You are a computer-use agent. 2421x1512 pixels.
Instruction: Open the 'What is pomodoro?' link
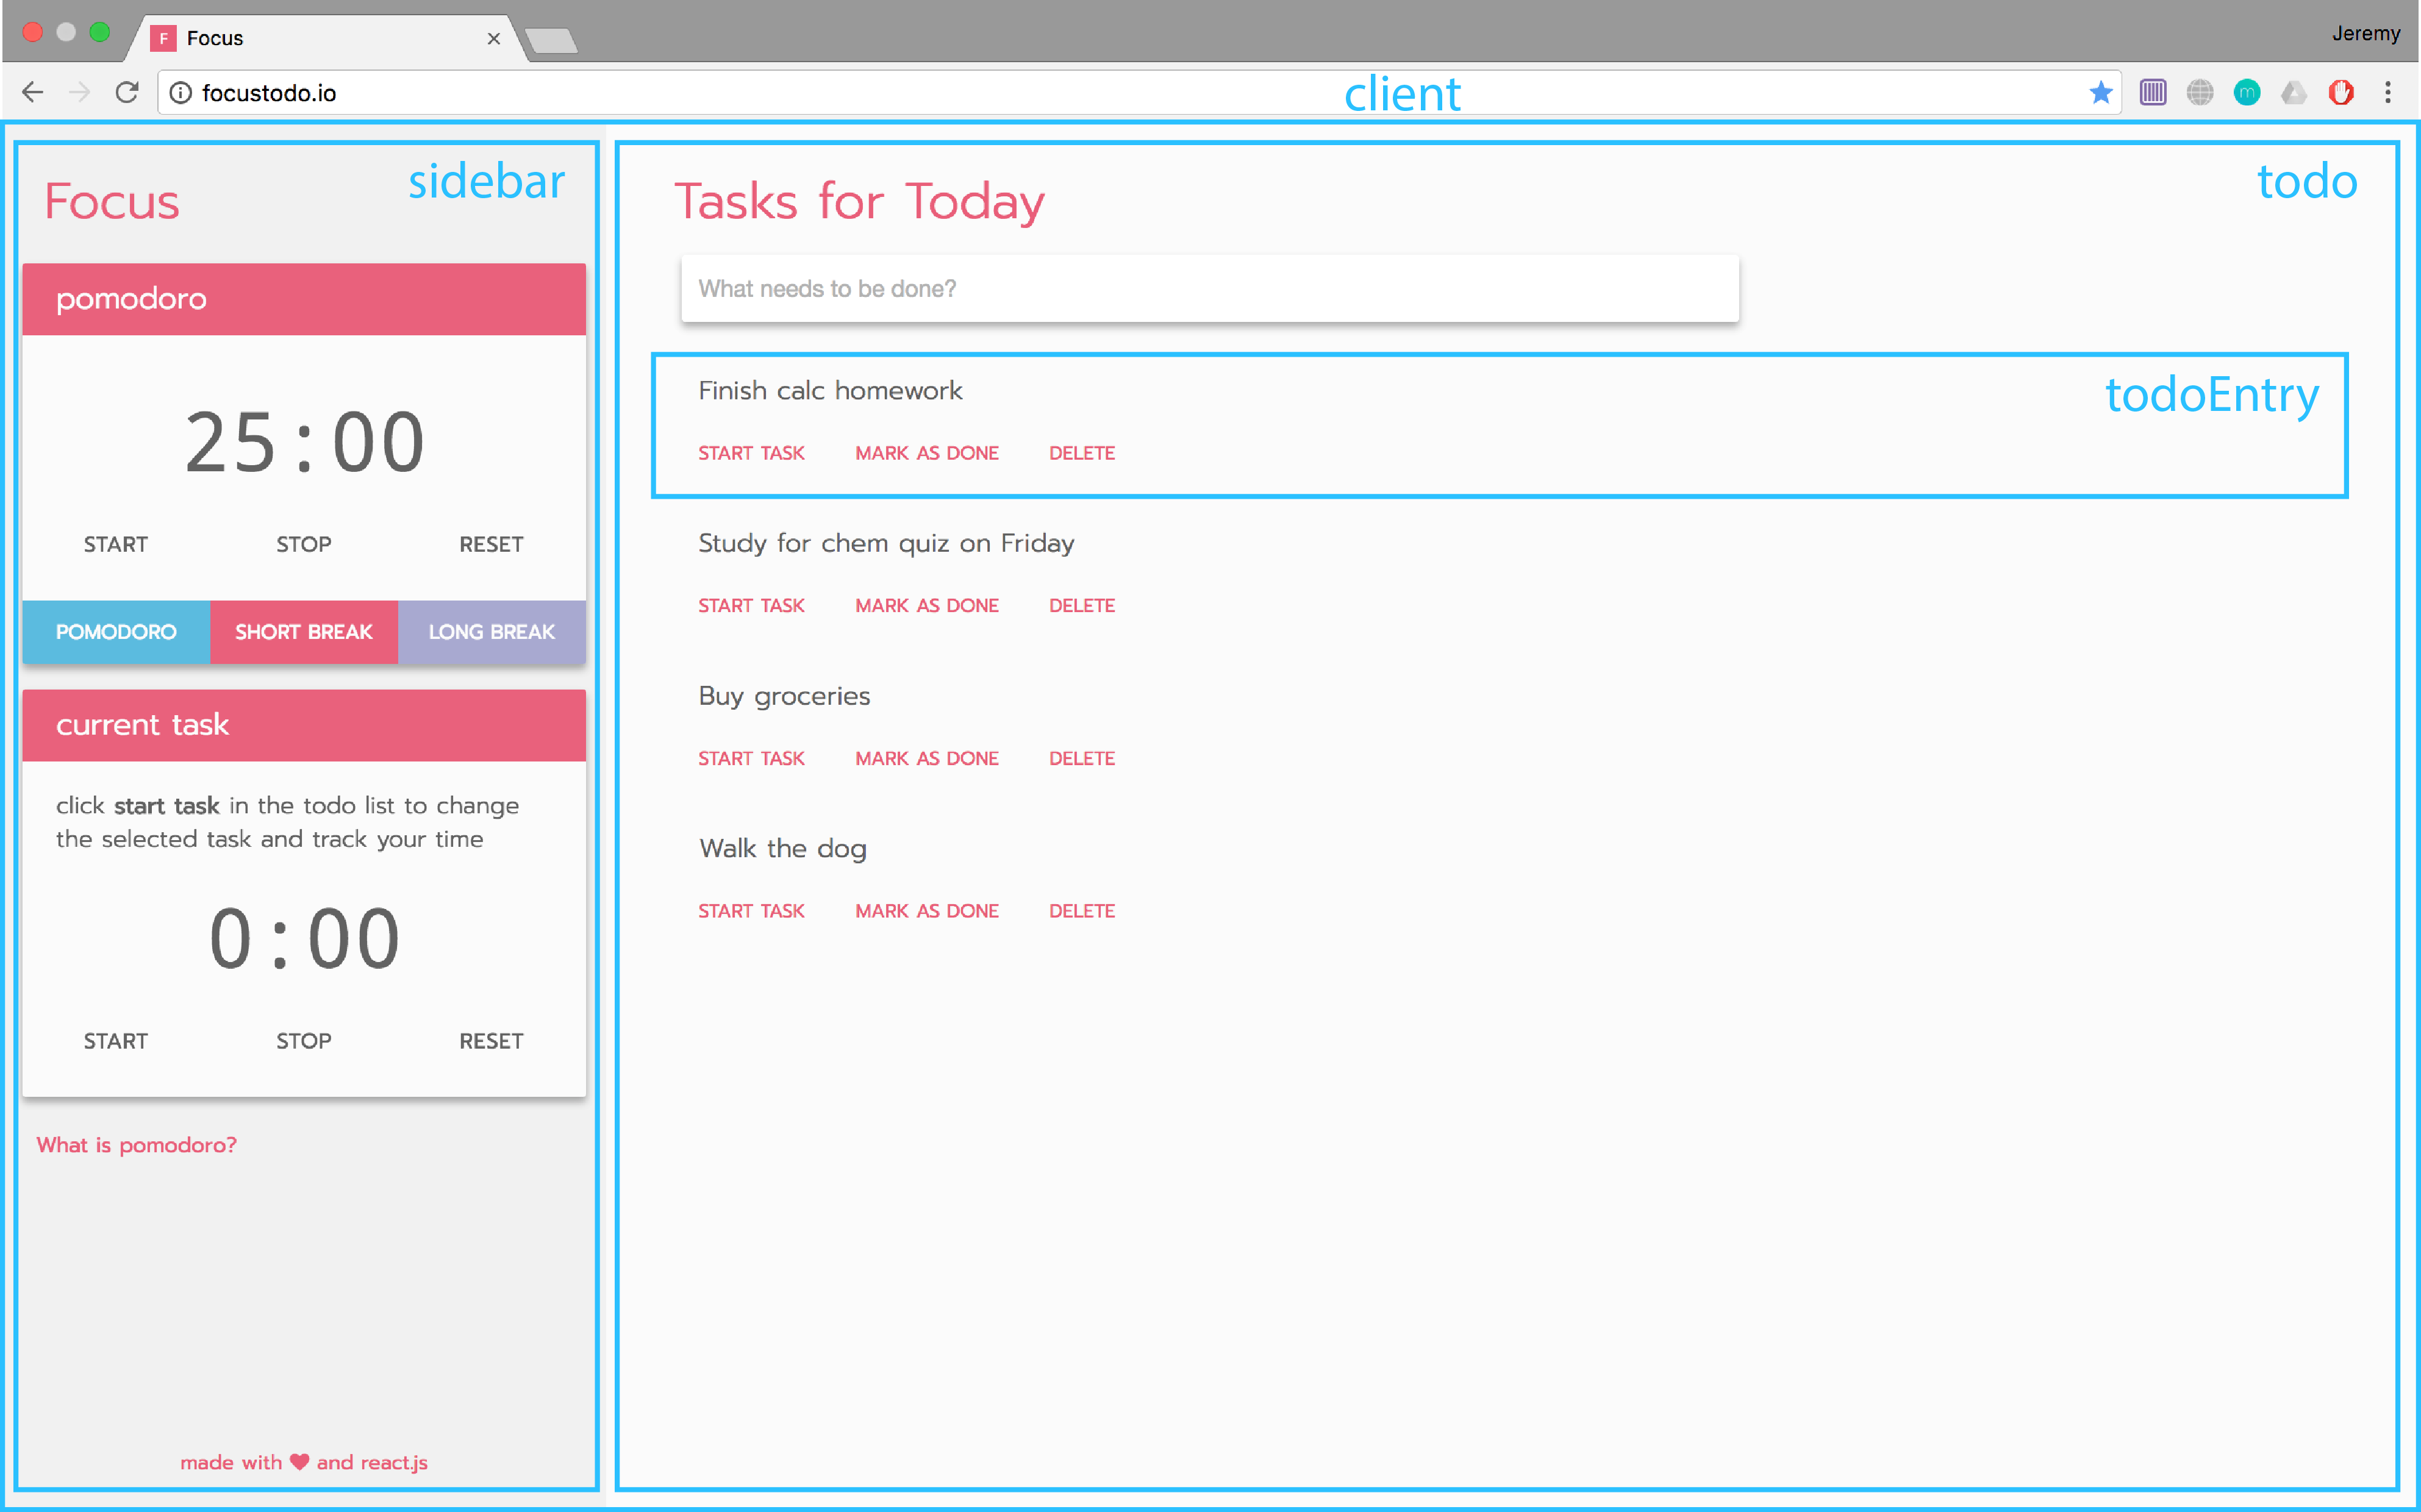pyautogui.click(x=137, y=1145)
